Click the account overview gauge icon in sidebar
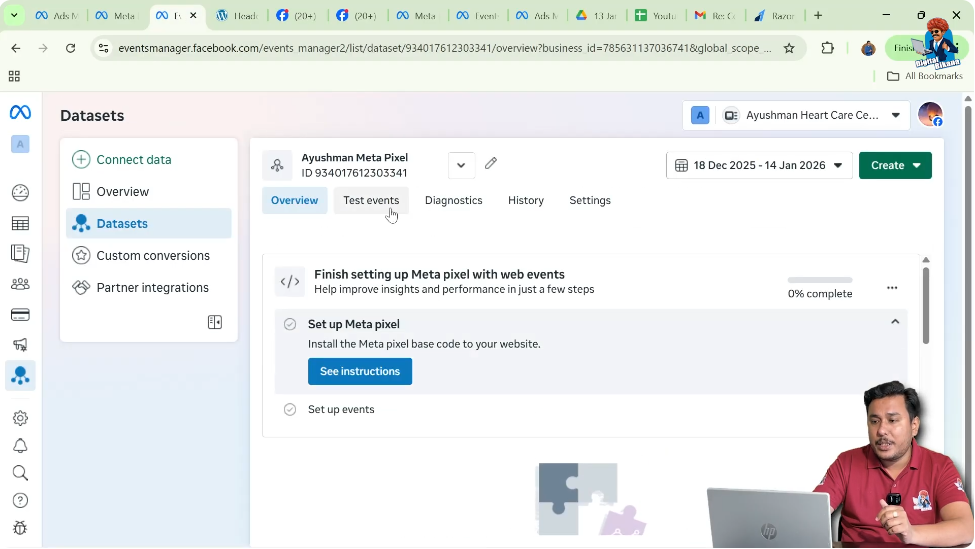Screen dimensions: 975x549 pyautogui.click(x=20, y=193)
